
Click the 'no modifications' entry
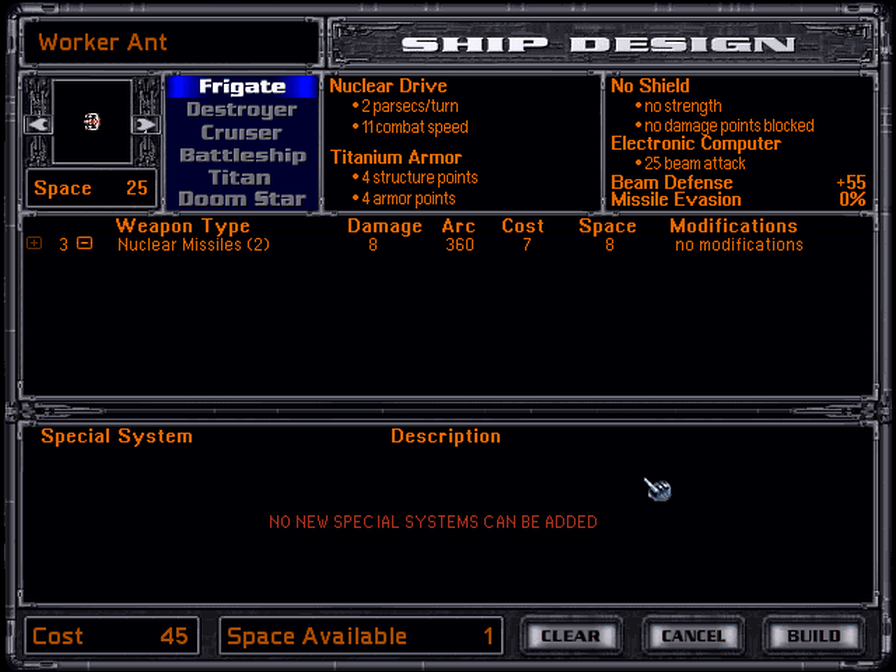click(739, 245)
